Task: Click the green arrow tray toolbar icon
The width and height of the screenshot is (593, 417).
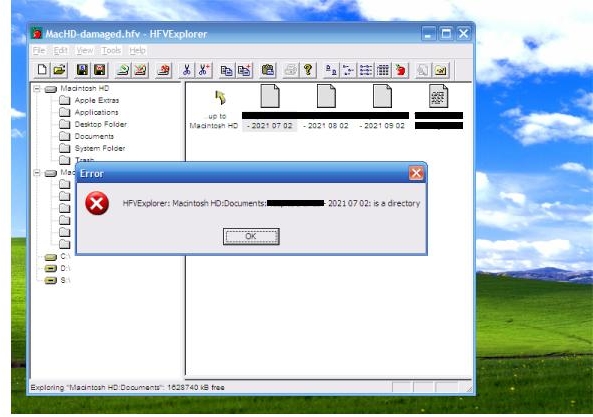Action: (x=122, y=70)
